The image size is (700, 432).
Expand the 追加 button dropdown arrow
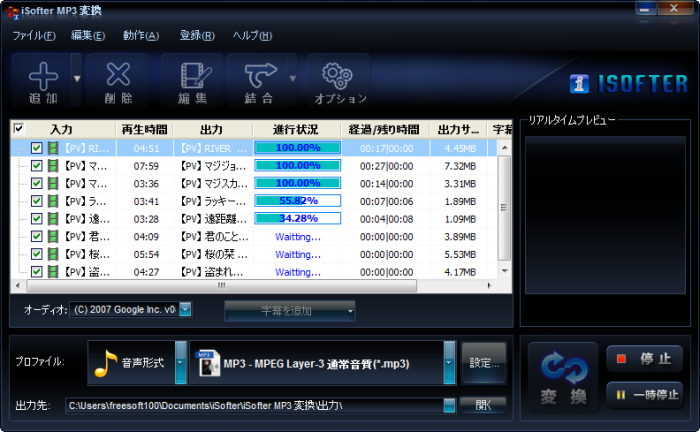pos(77,79)
